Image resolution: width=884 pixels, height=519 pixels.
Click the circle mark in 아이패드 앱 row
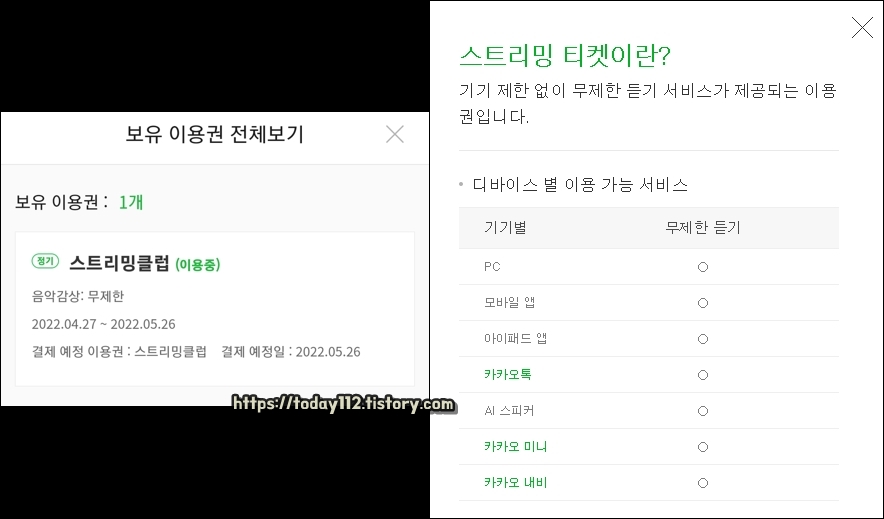point(702,339)
